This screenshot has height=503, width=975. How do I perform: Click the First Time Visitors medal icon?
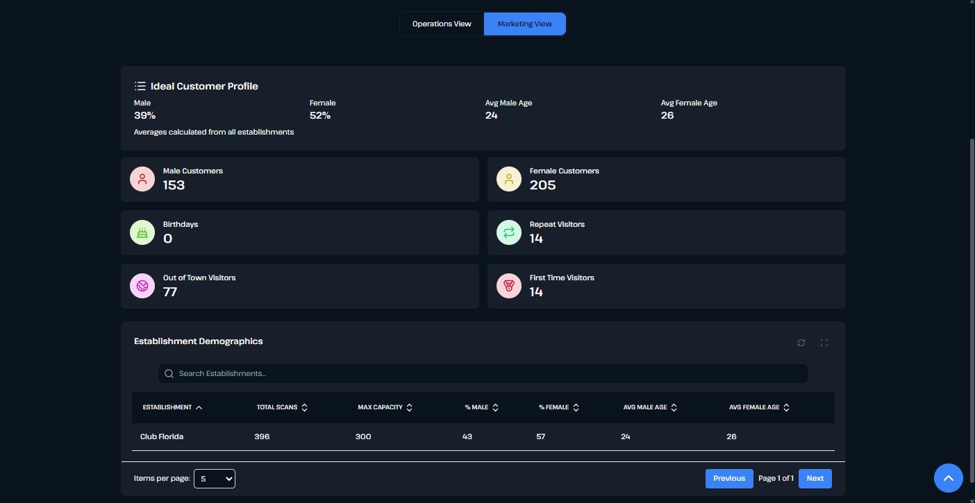[x=509, y=286]
